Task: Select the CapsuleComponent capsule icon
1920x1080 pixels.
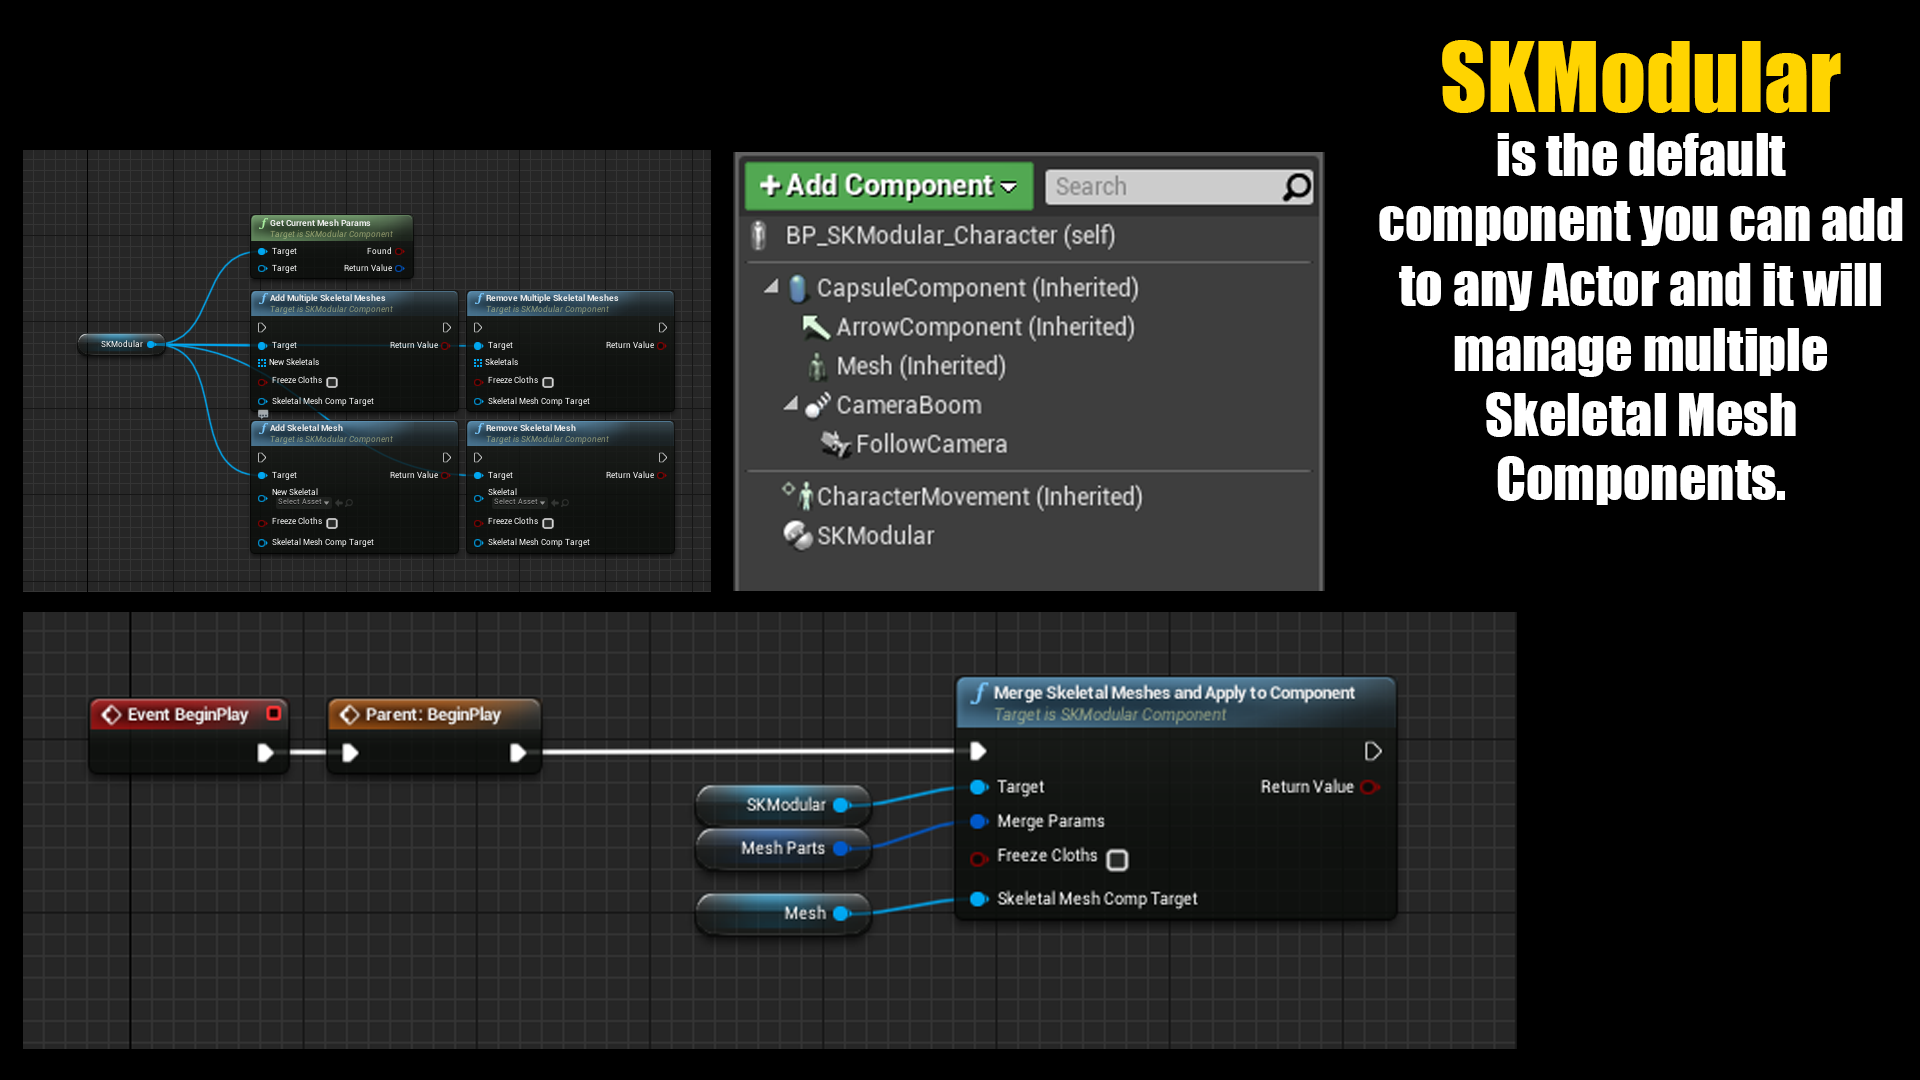Action: click(797, 288)
